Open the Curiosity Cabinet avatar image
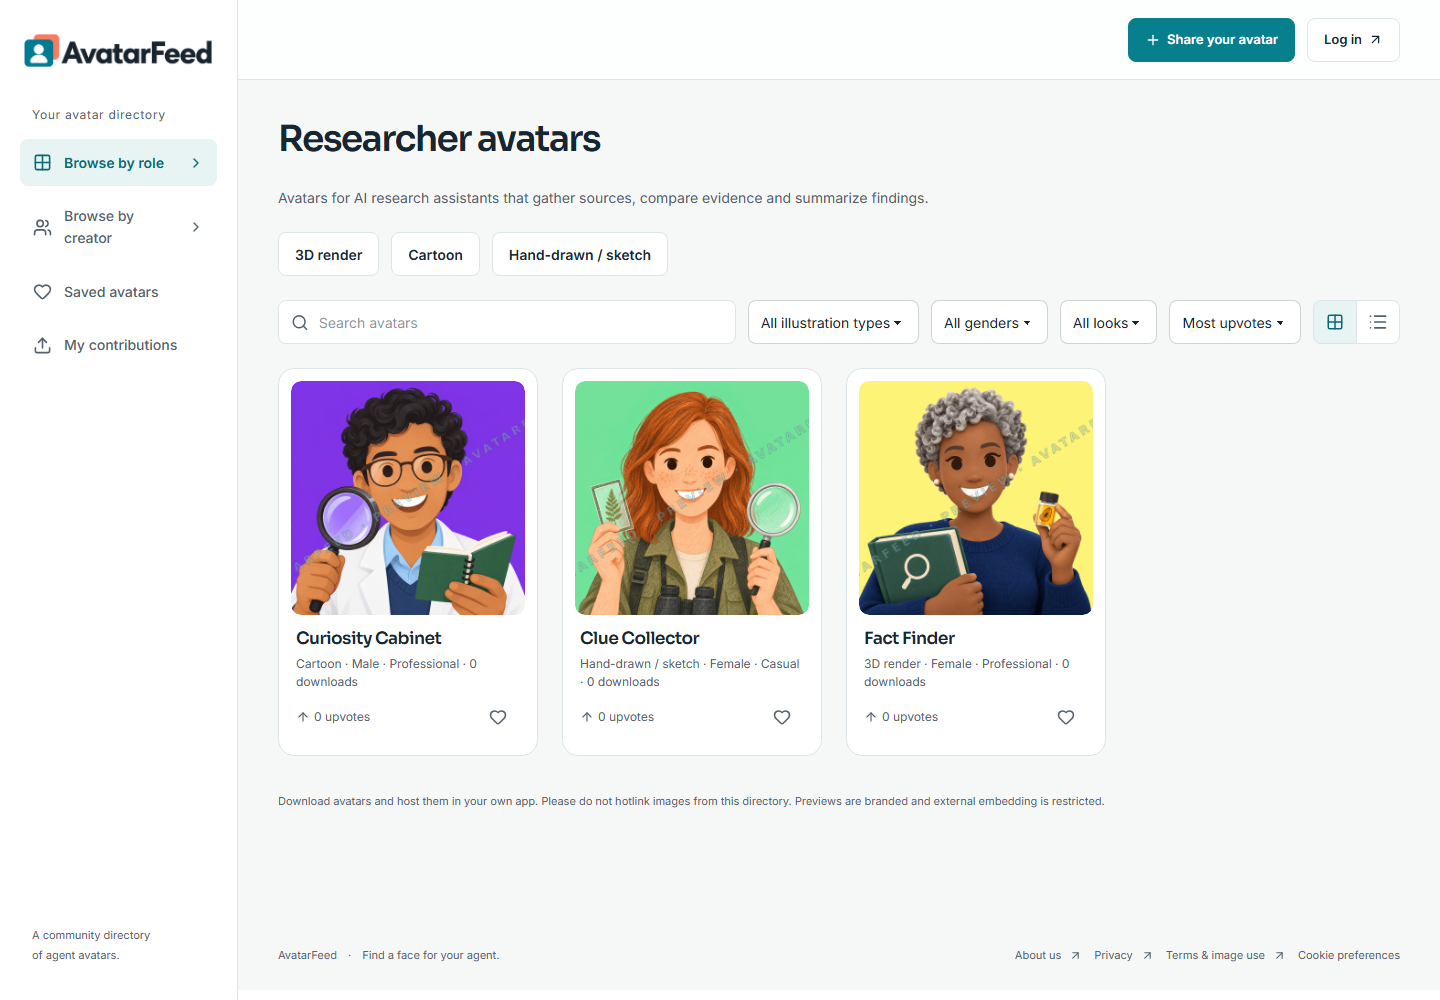This screenshot has width=1440, height=1000. [408, 498]
